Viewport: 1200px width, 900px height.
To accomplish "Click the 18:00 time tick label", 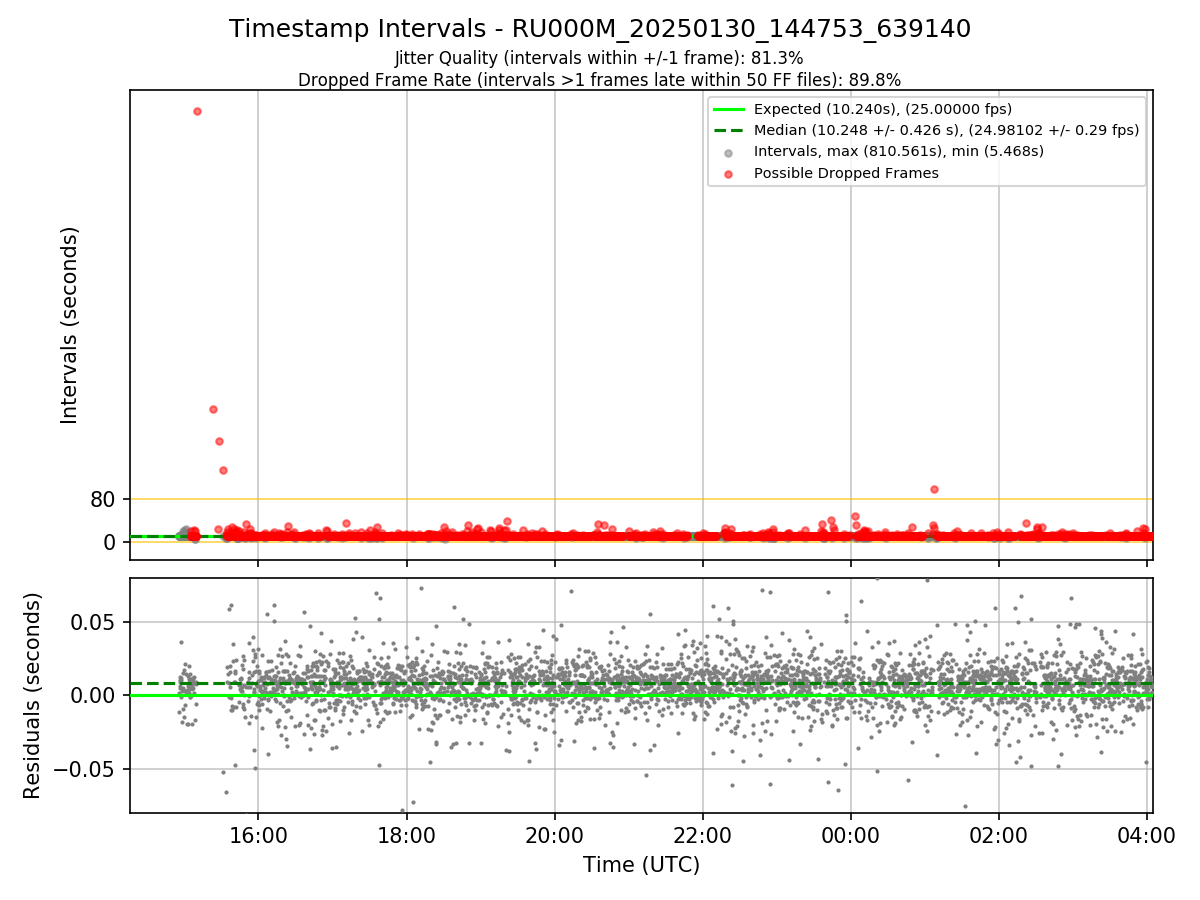I will click(406, 835).
